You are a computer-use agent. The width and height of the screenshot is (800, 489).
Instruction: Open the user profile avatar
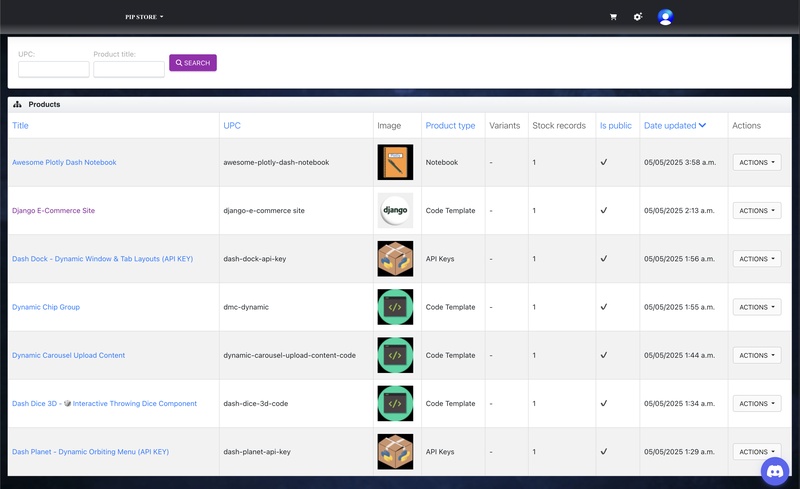click(665, 17)
